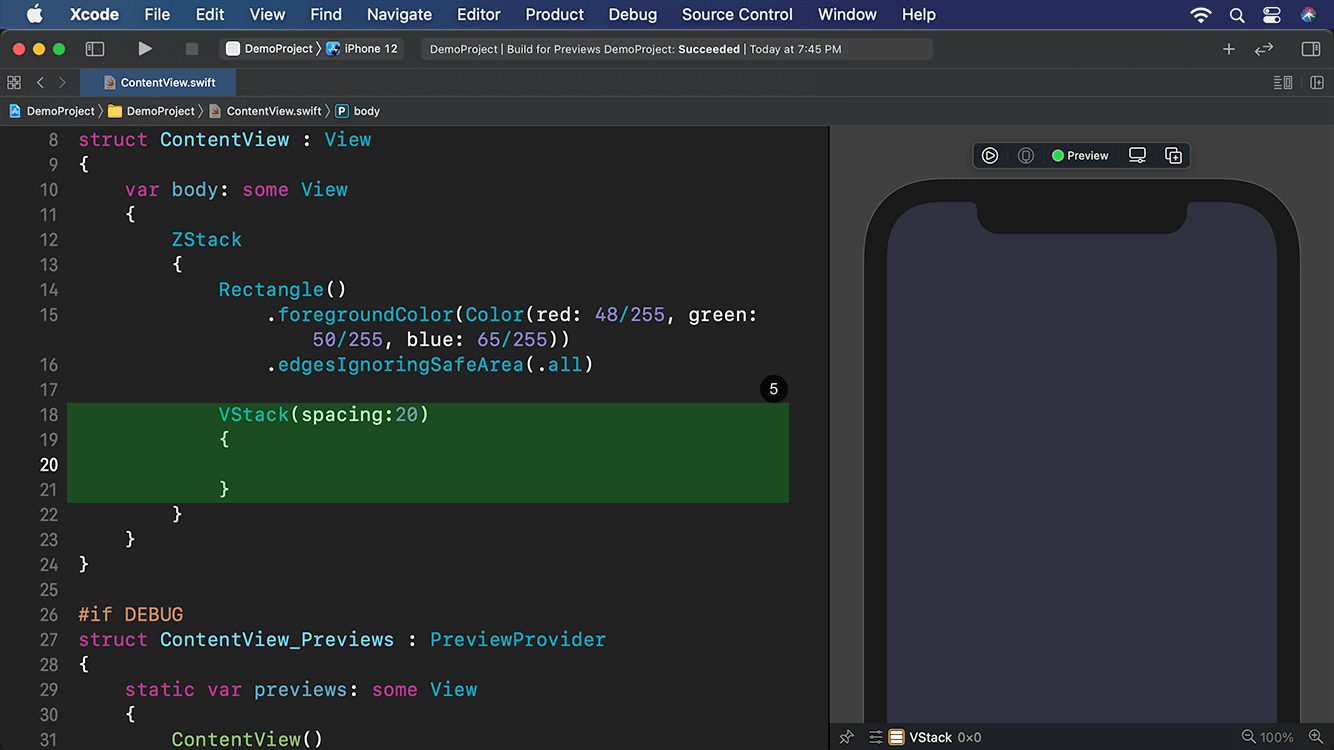Open DemoProject folder in jump bar
The height and width of the screenshot is (750, 1334).
tap(151, 111)
